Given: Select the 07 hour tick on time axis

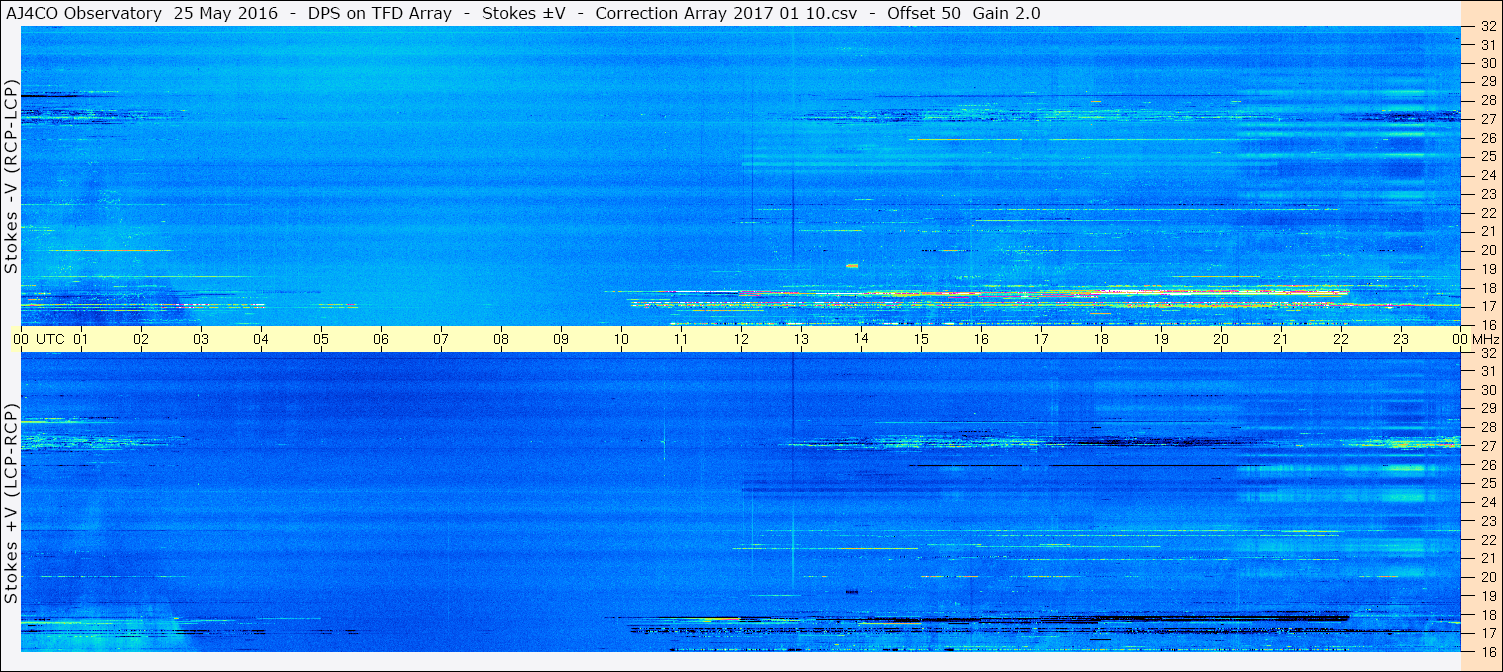Looking at the screenshot, I should pos(441,339).
